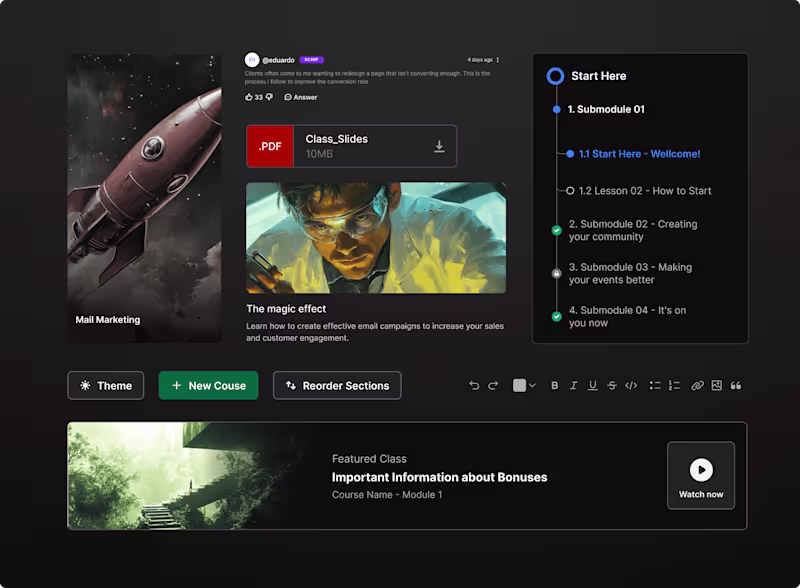800x588 pixels.
Task: Insert an image with the picture icon
Action: [x=717, y=385]
